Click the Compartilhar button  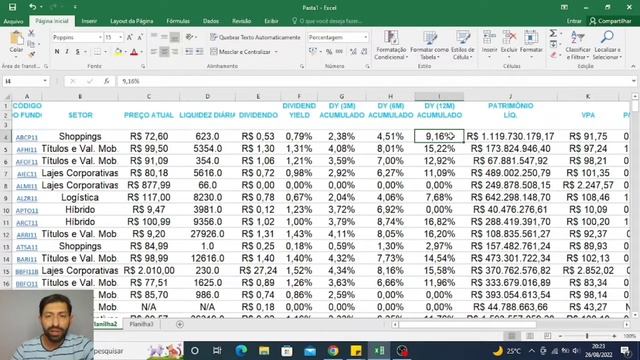[611, 21]
